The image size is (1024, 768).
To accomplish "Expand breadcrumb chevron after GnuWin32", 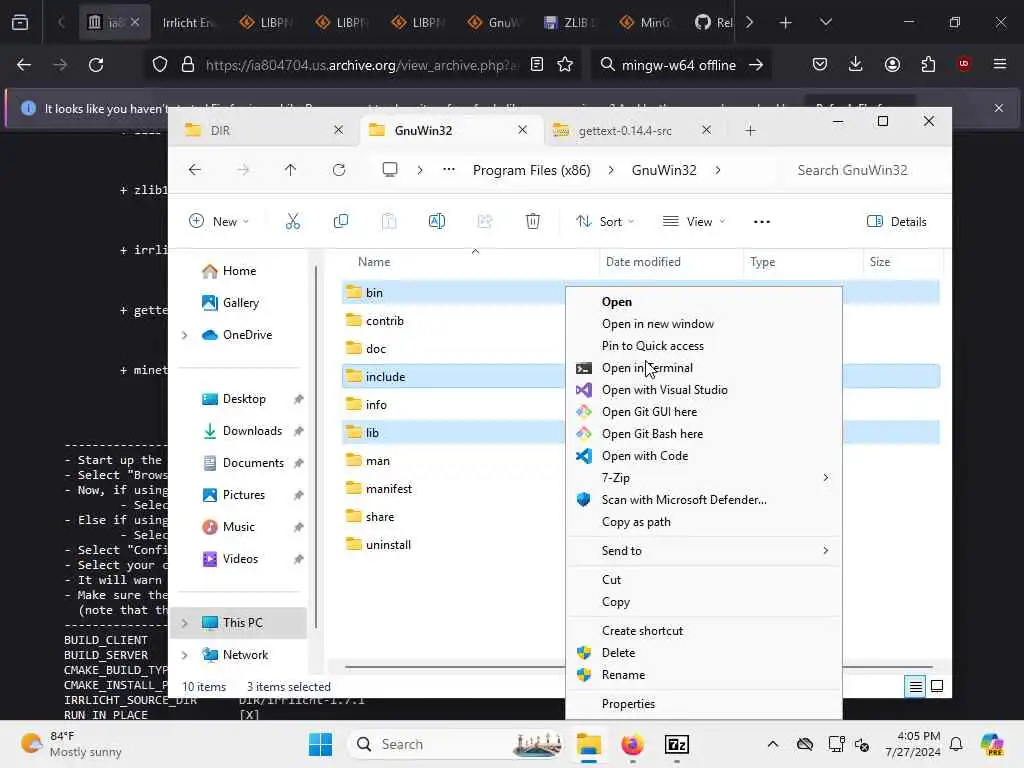I will pos(718,170).
